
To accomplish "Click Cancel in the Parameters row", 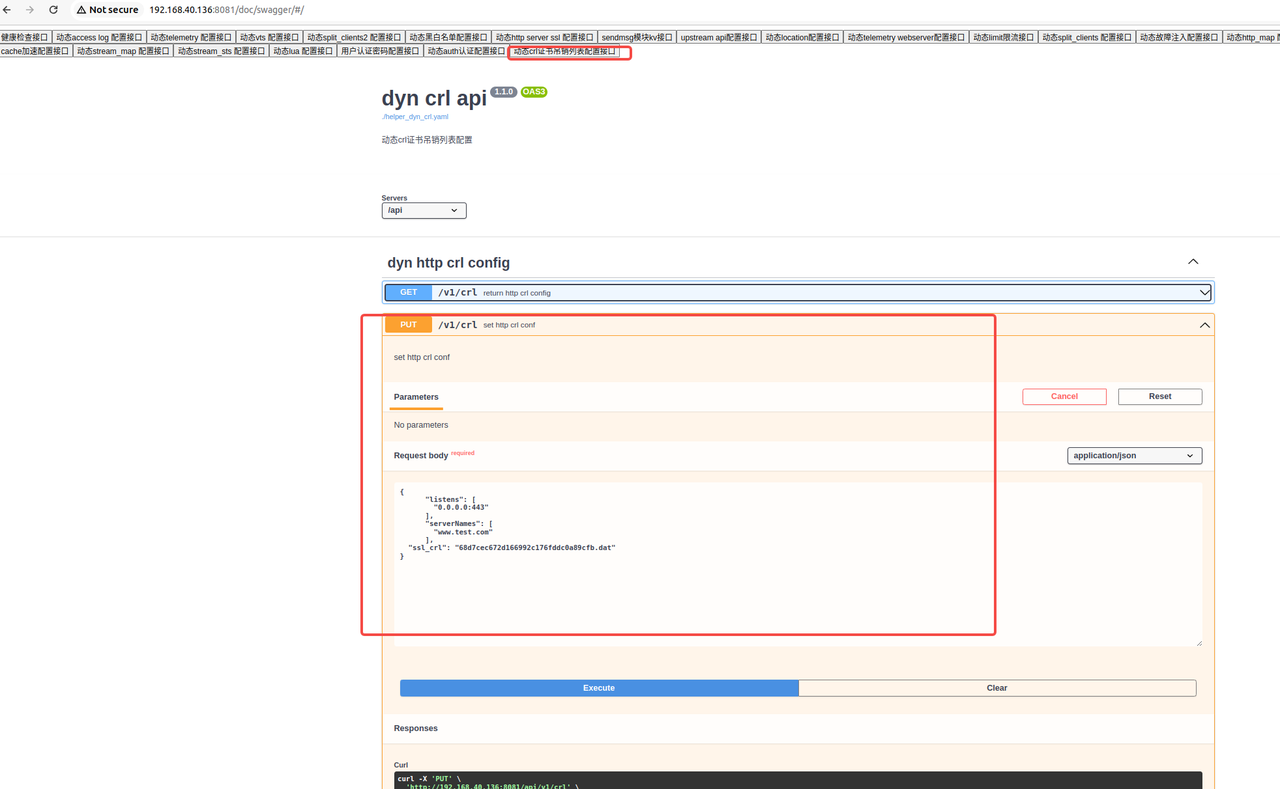I will click(1064, 397).
